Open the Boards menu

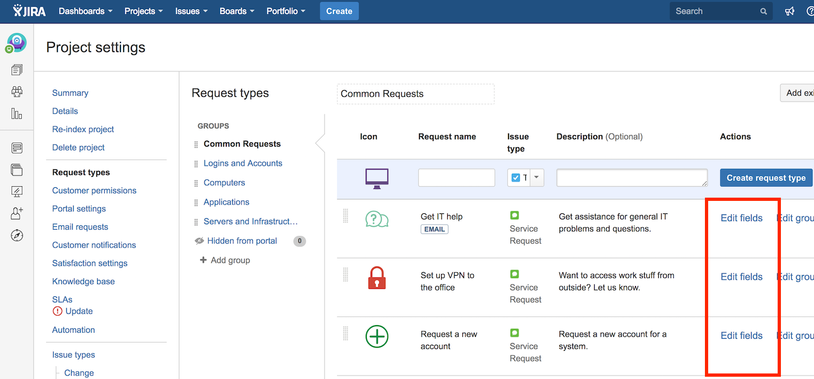(x=237, y=11)
